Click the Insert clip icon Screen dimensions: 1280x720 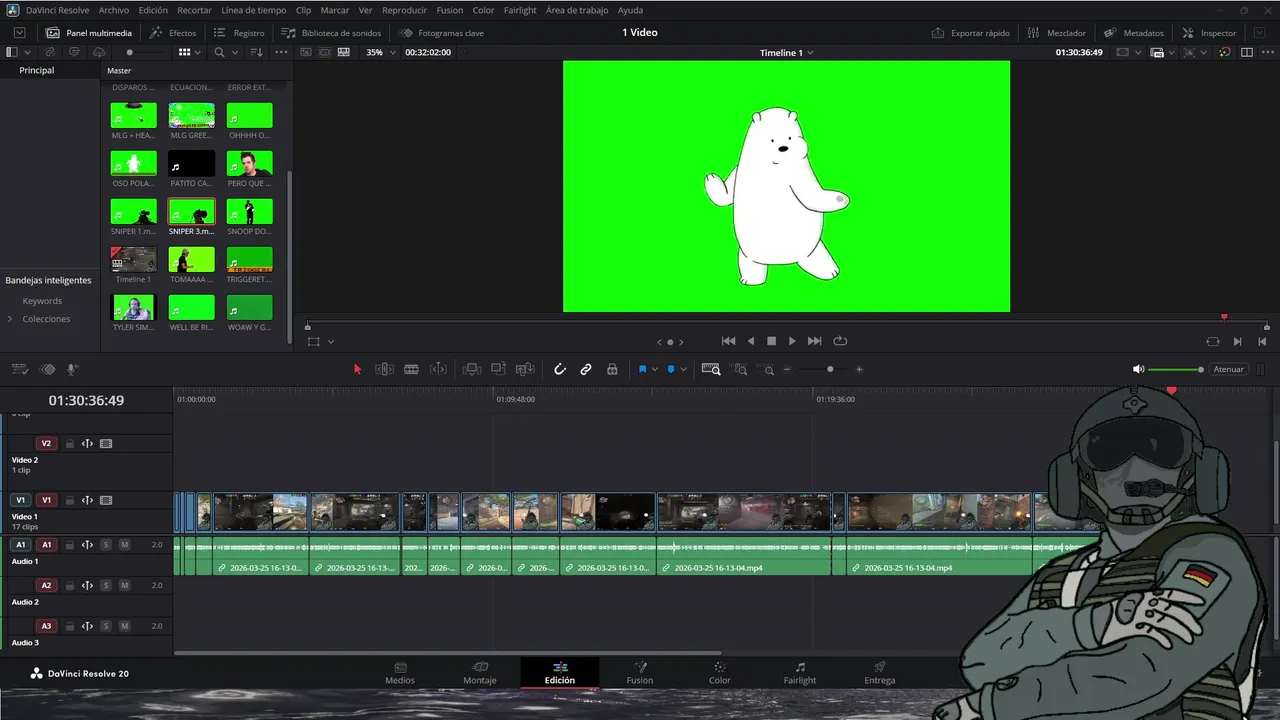472,369
